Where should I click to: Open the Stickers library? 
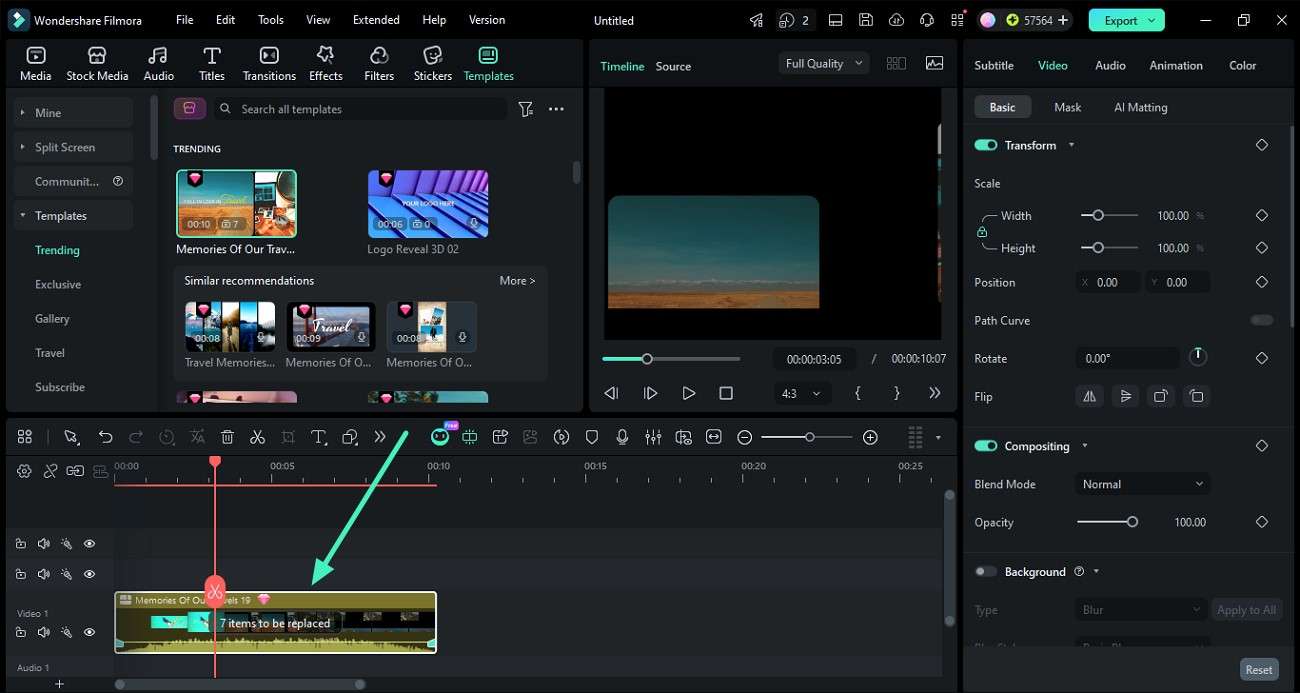click(x=432, y=63)
